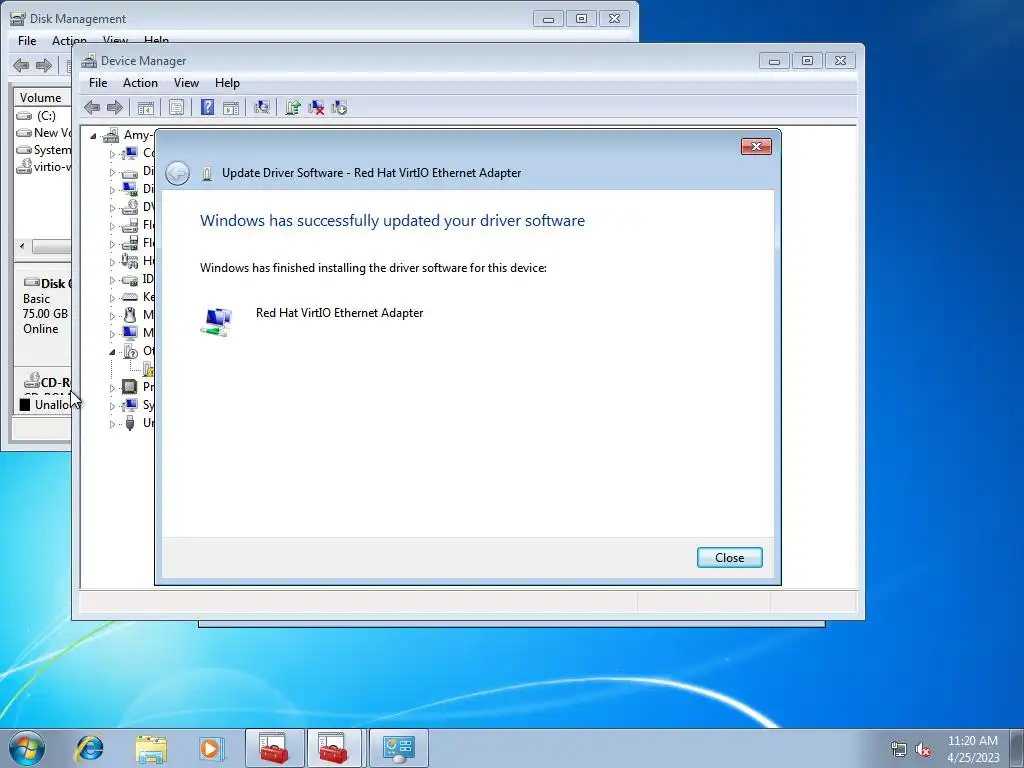Expand the DVD/CD-ROM drives node arrow

click(112, 208)
